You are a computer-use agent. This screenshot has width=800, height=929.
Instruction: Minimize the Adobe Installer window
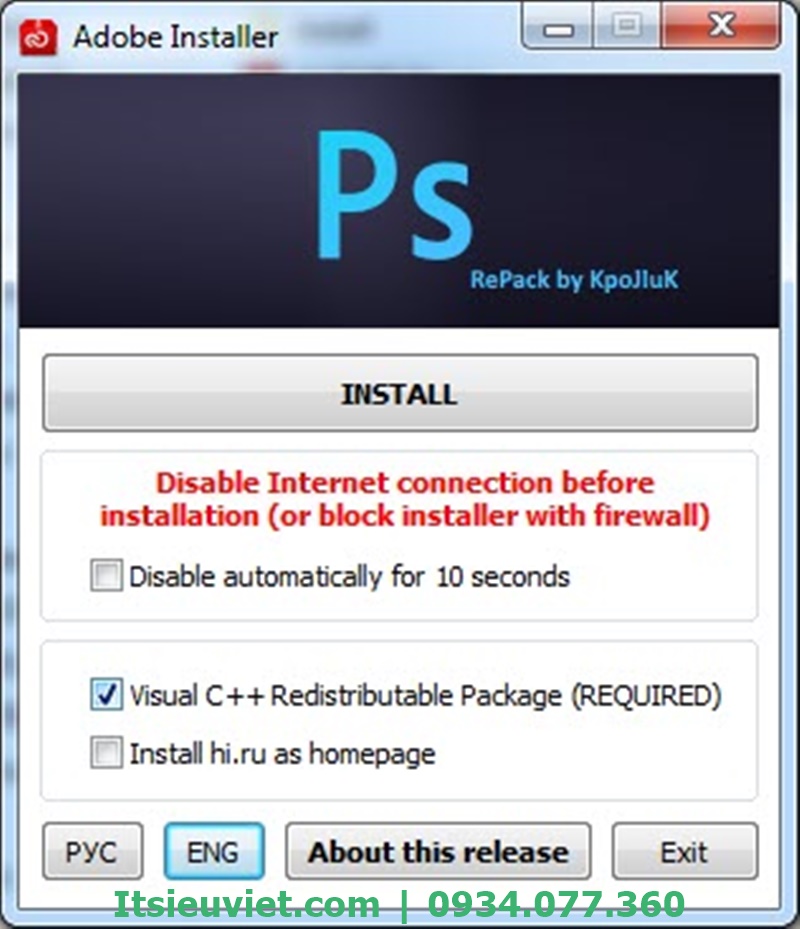(558, 26)
